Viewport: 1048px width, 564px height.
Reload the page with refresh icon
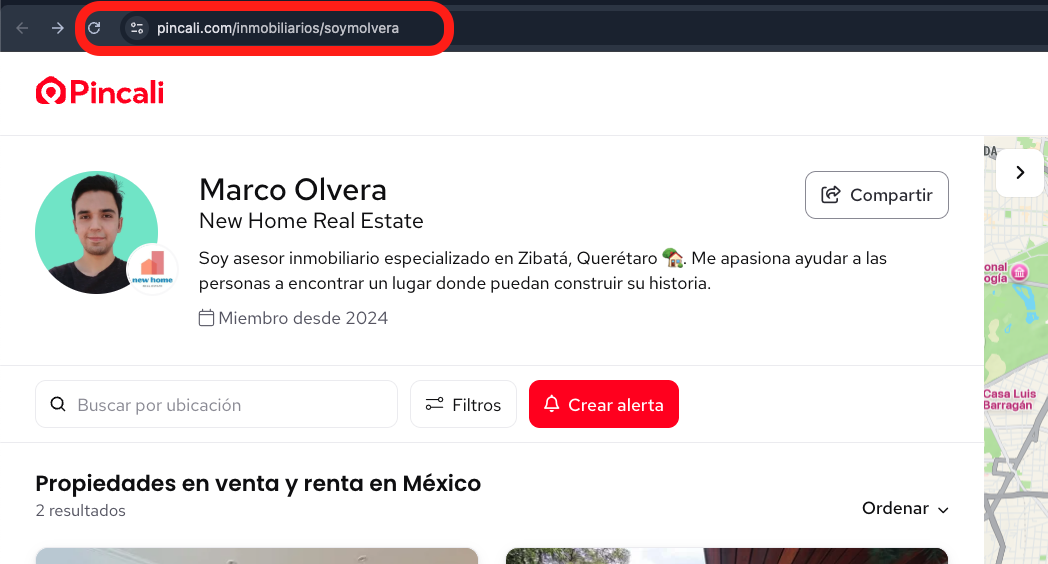(94, 28)
